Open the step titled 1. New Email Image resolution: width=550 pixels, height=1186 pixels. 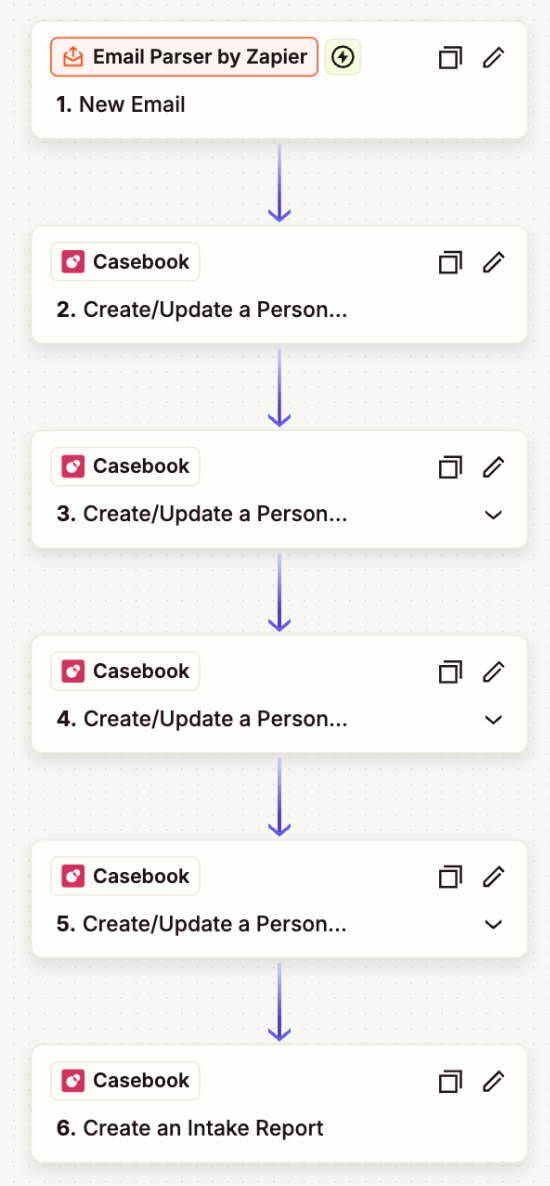point(121,104)
